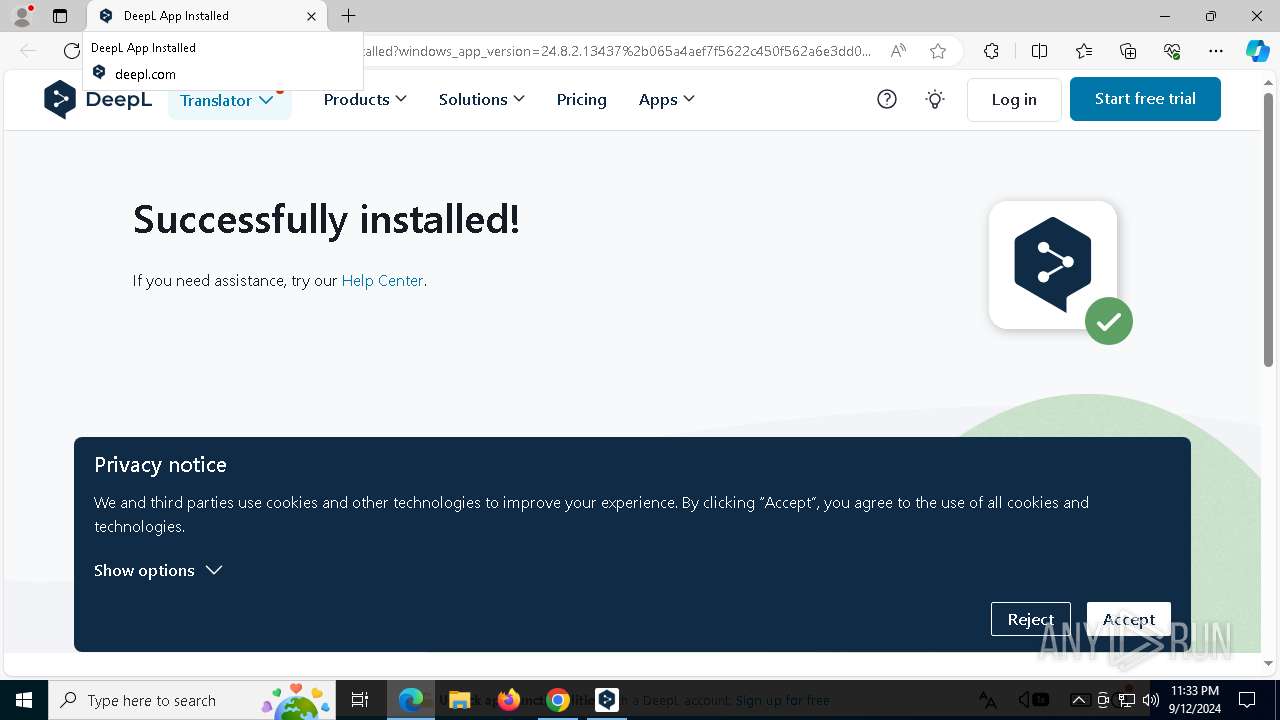Image resolution: width=1280 pixels, height=720 pixels.
Task: Reject cookies in privacy notice
Action: click(1031, 619)
